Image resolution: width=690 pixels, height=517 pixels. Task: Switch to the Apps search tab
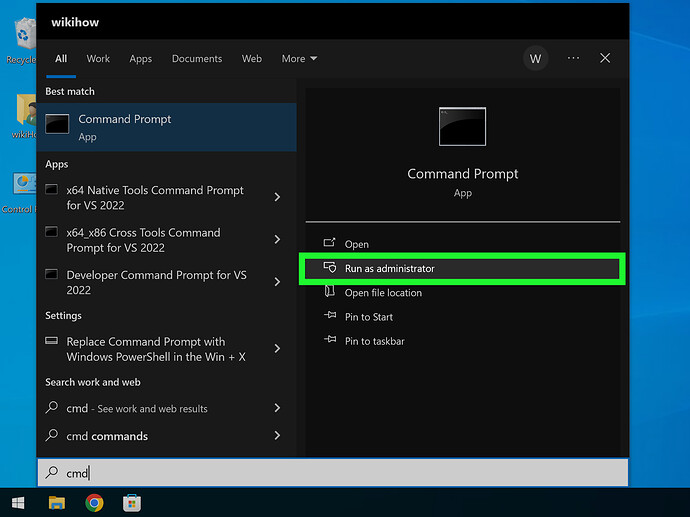[141, 59]
